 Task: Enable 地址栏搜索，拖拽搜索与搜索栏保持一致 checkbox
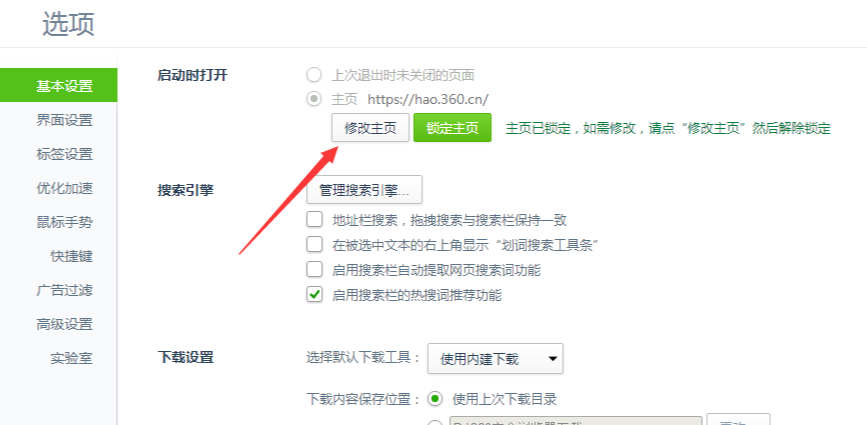[x=315, y=219]
